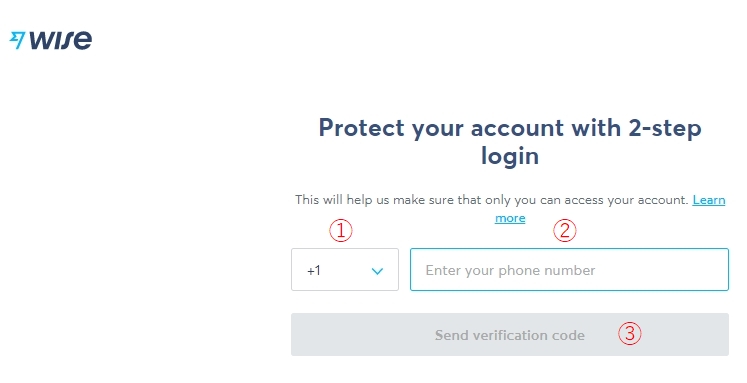Click the blue chevron arrow icon
This screenshot has height=383, width=747.
tap(377, 271)
